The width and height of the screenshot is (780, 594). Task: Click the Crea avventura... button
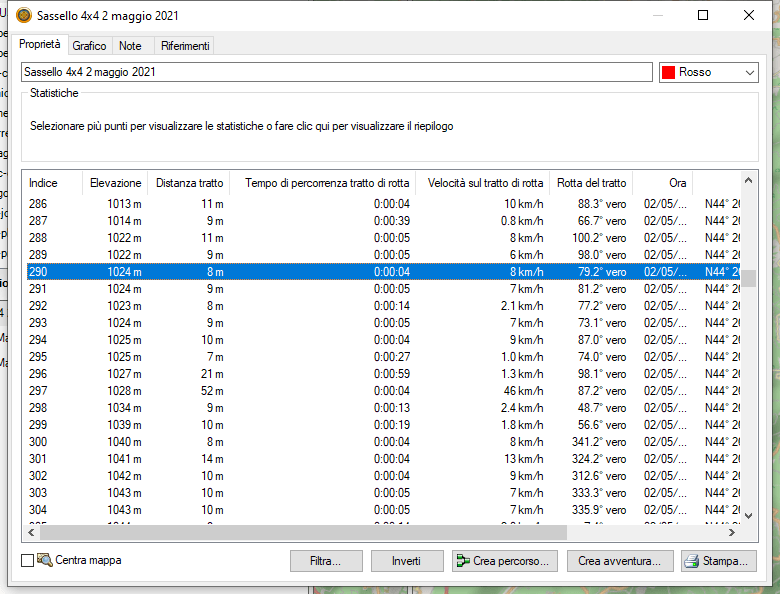(619, 561)
